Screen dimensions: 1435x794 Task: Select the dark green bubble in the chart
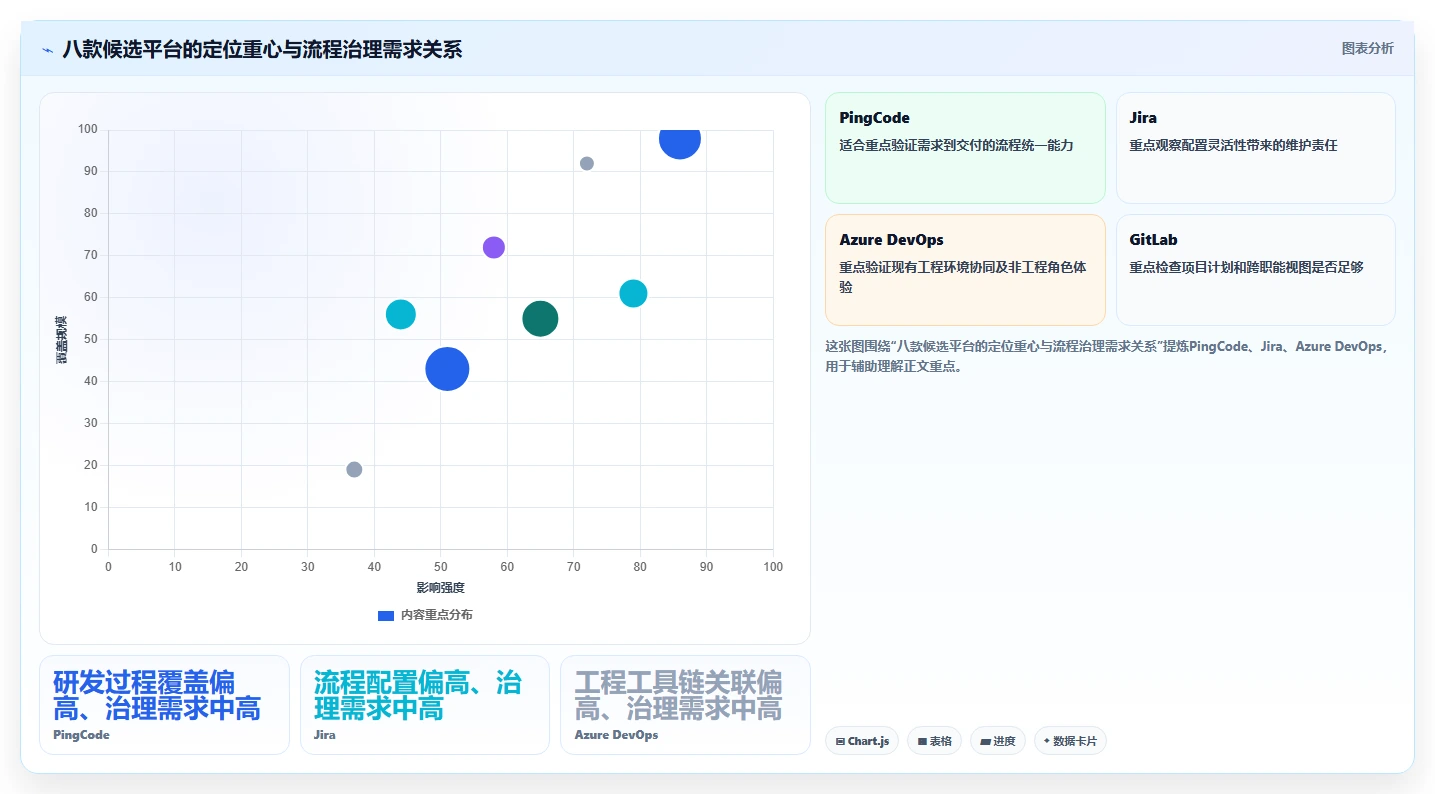pyautogui.click(x=540, y=319)
